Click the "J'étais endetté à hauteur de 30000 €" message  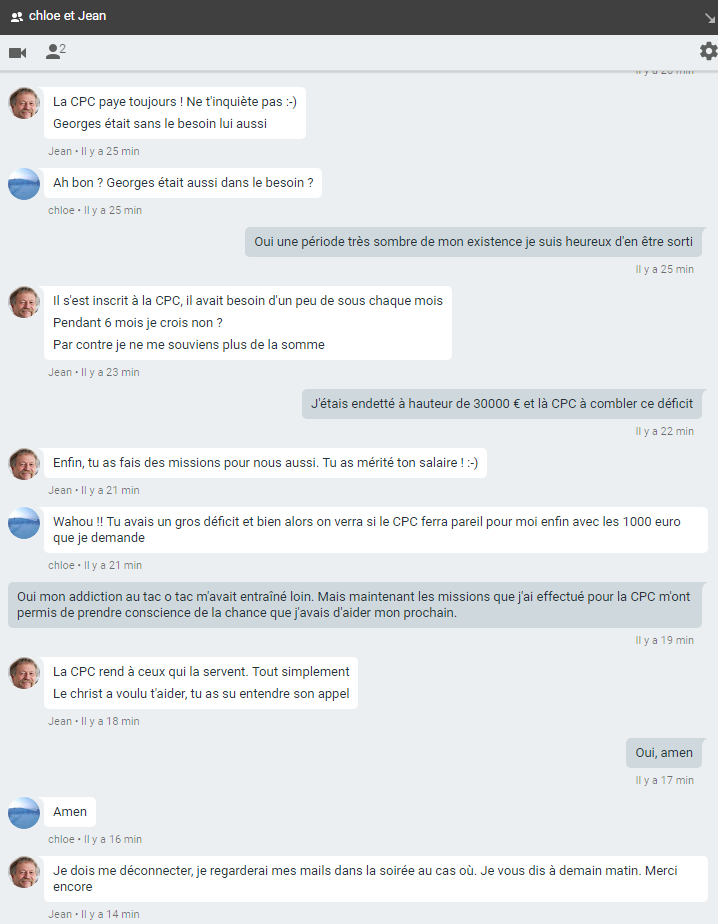(502, 404)
